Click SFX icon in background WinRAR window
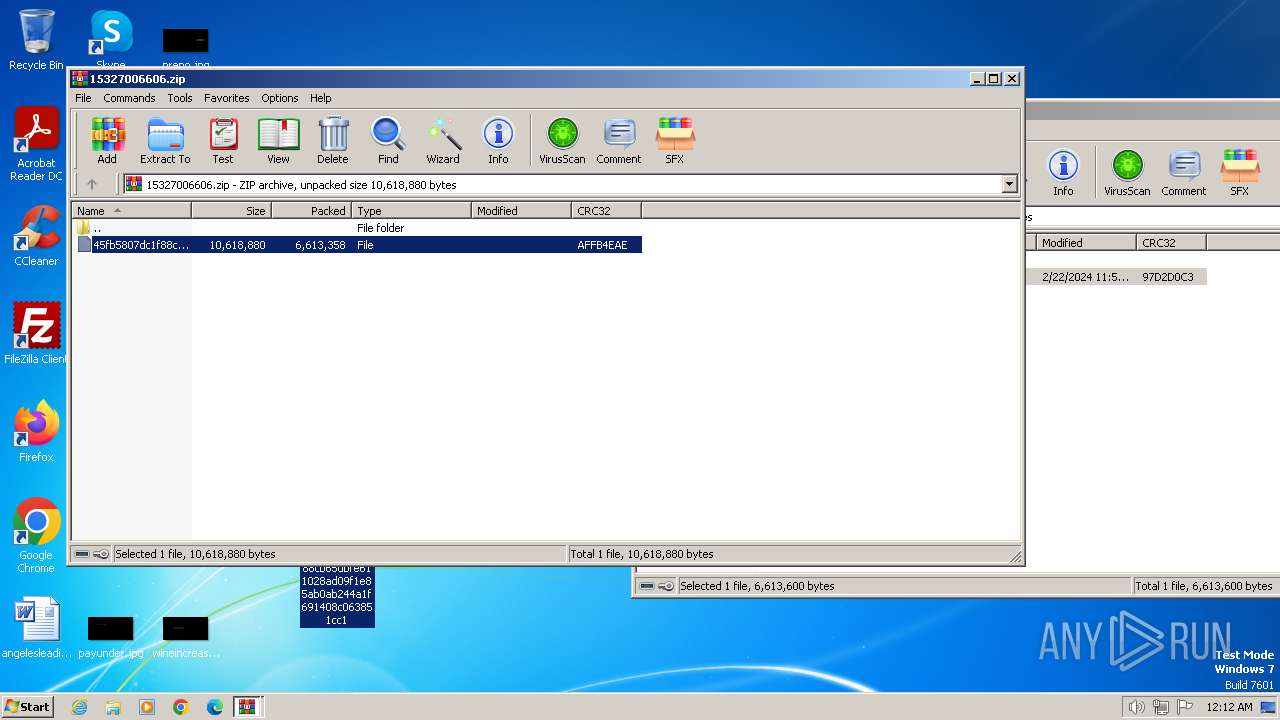This screenshot has width=1280, height=720. click(x=1240, y=172)
